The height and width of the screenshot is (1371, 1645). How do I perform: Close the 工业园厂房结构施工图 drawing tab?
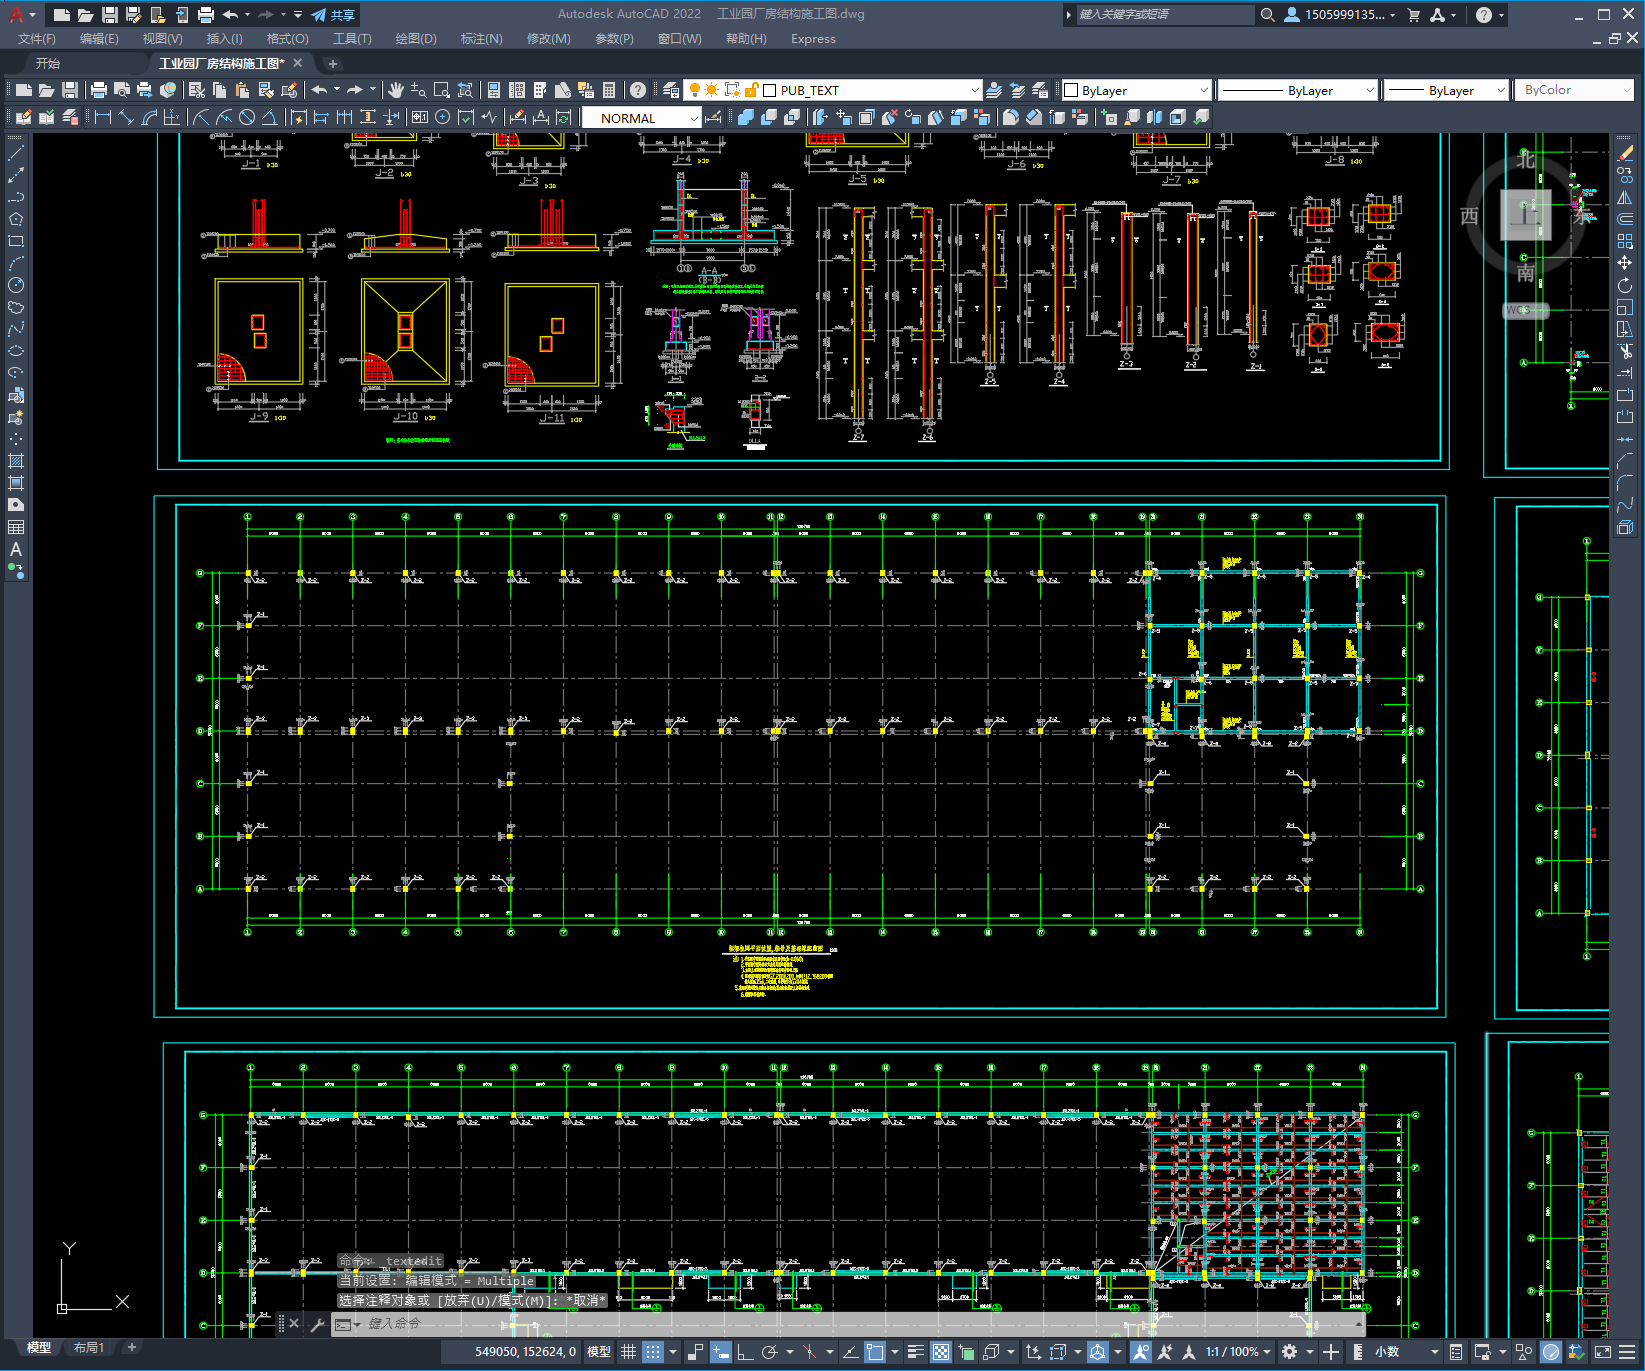tap(298, 63)
